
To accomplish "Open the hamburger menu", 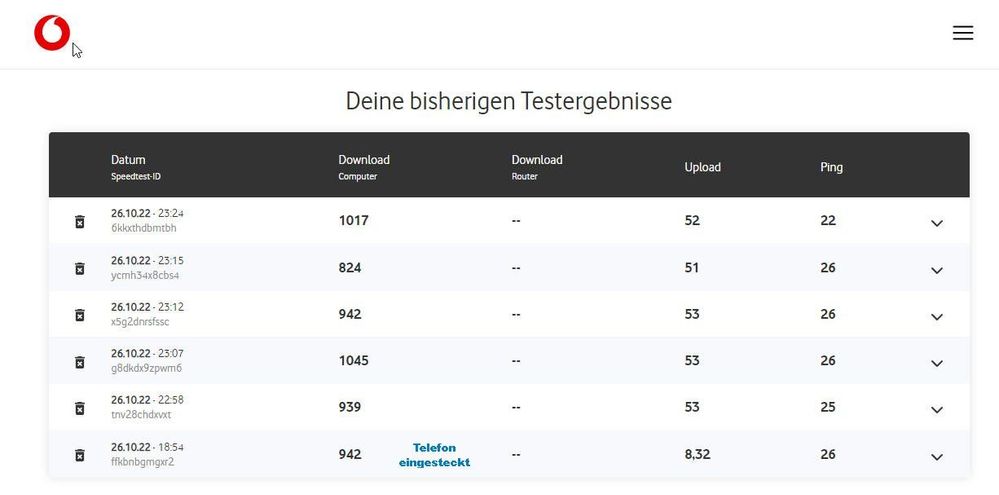I will pos(963,33).
